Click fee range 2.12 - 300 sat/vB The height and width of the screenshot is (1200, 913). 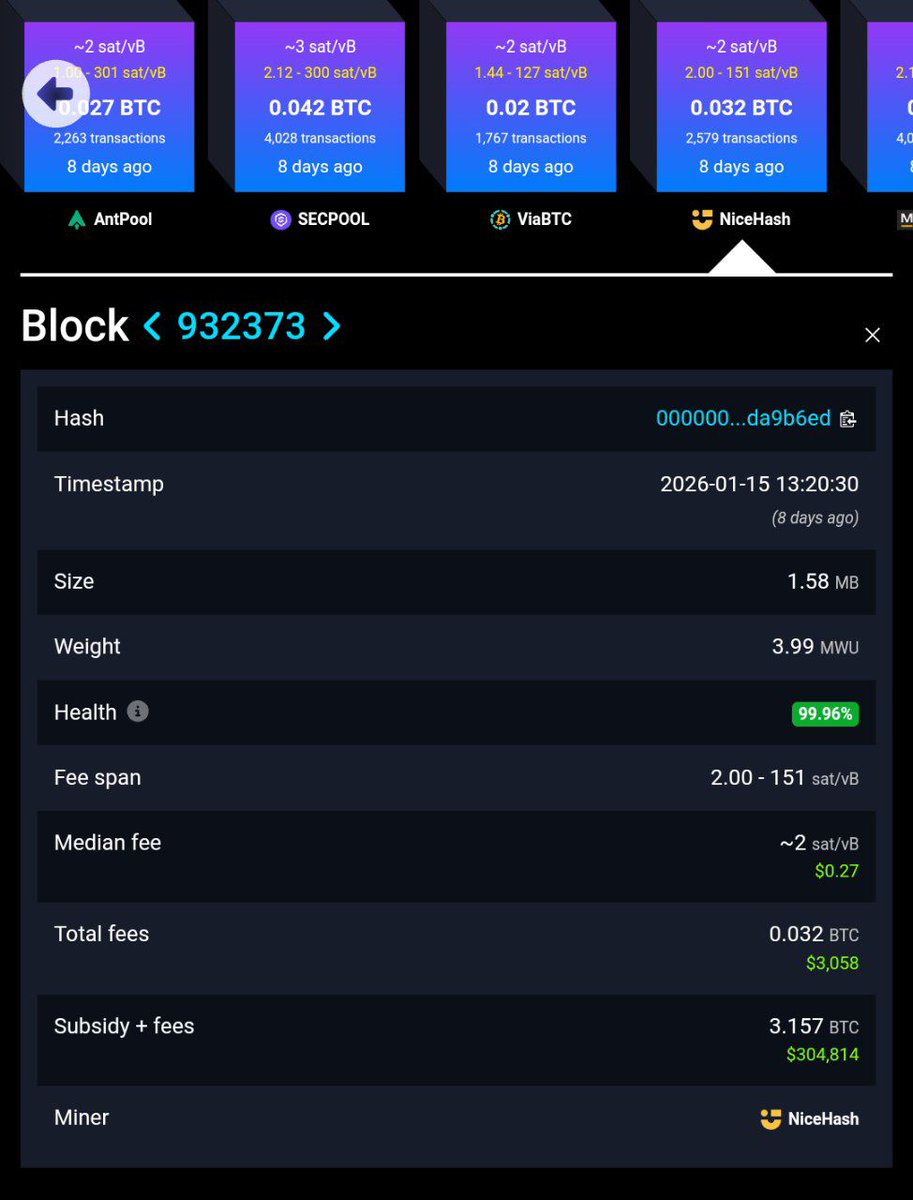(x=320, y=72)
